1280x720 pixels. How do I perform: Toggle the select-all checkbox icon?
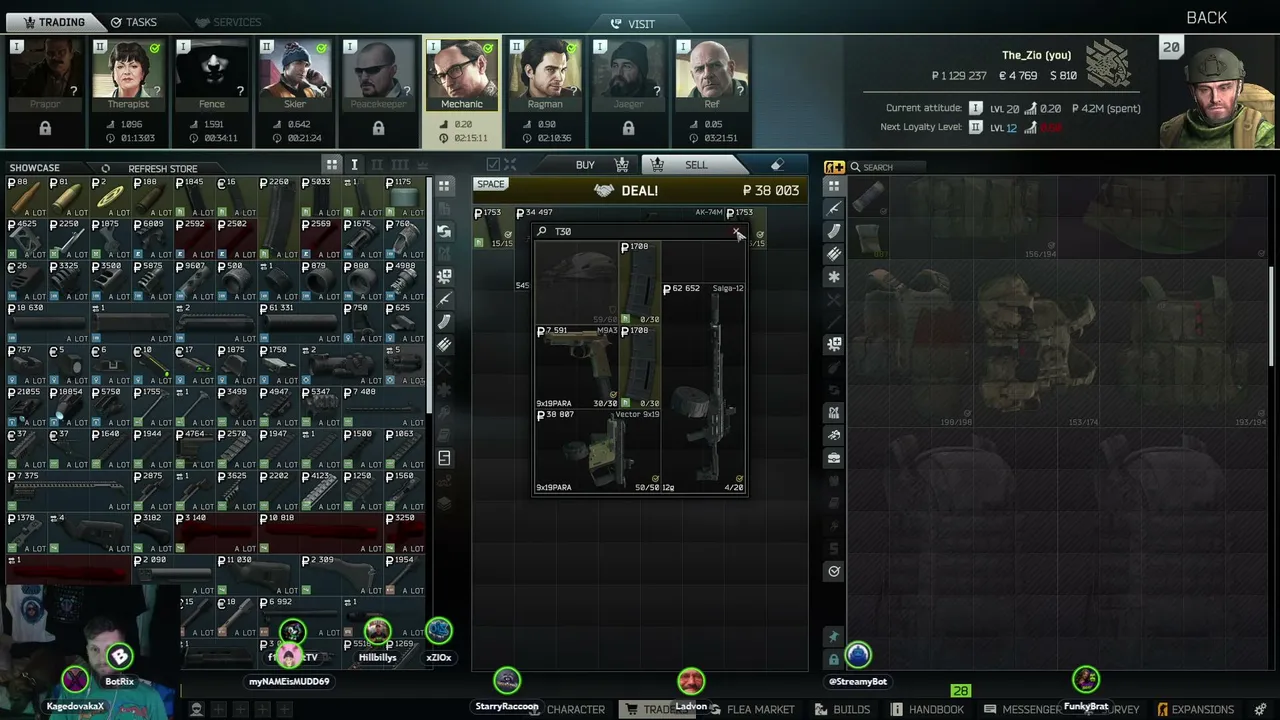click(493, 165)
